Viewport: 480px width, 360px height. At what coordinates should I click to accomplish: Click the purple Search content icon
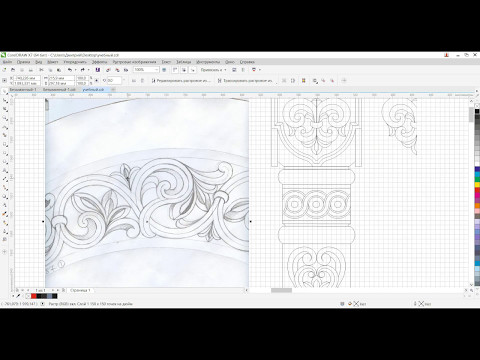[x=98, y=70]
